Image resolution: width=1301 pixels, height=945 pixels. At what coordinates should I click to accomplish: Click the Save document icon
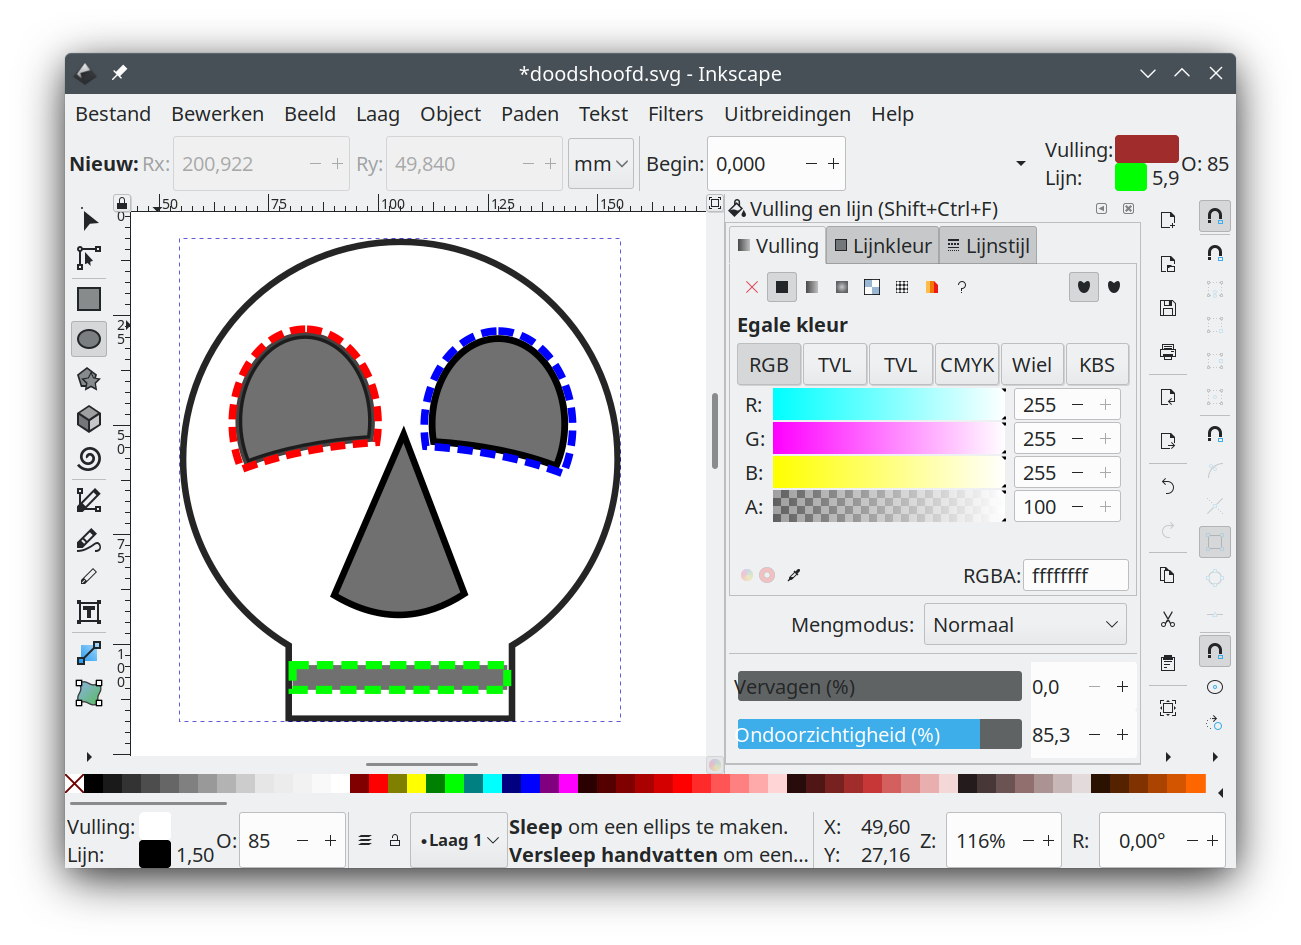[1167, 308]
